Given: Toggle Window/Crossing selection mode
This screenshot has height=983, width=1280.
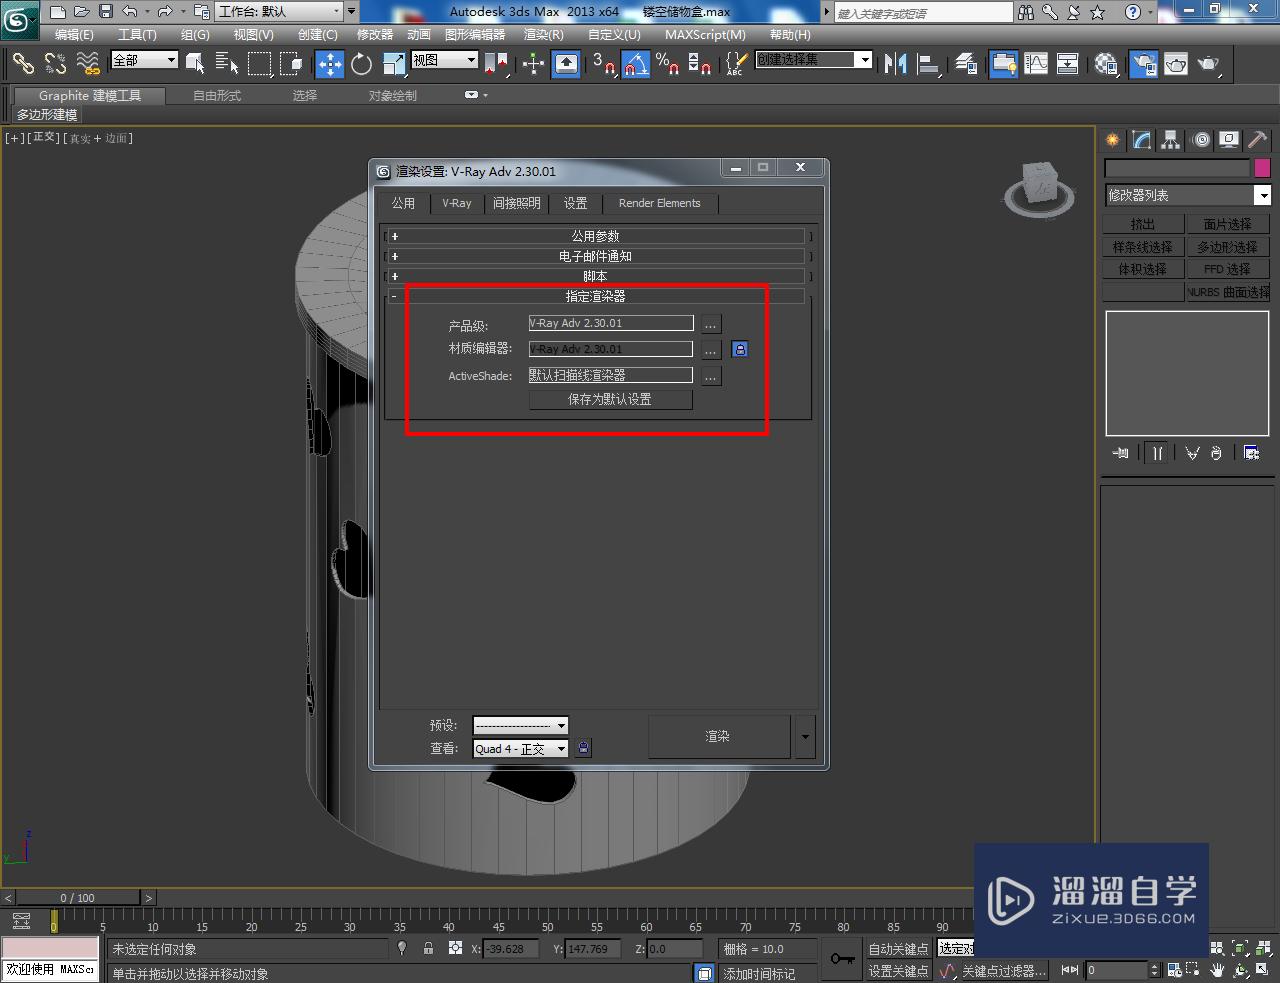Looking at the screenshot, I should tap(291, 64).
